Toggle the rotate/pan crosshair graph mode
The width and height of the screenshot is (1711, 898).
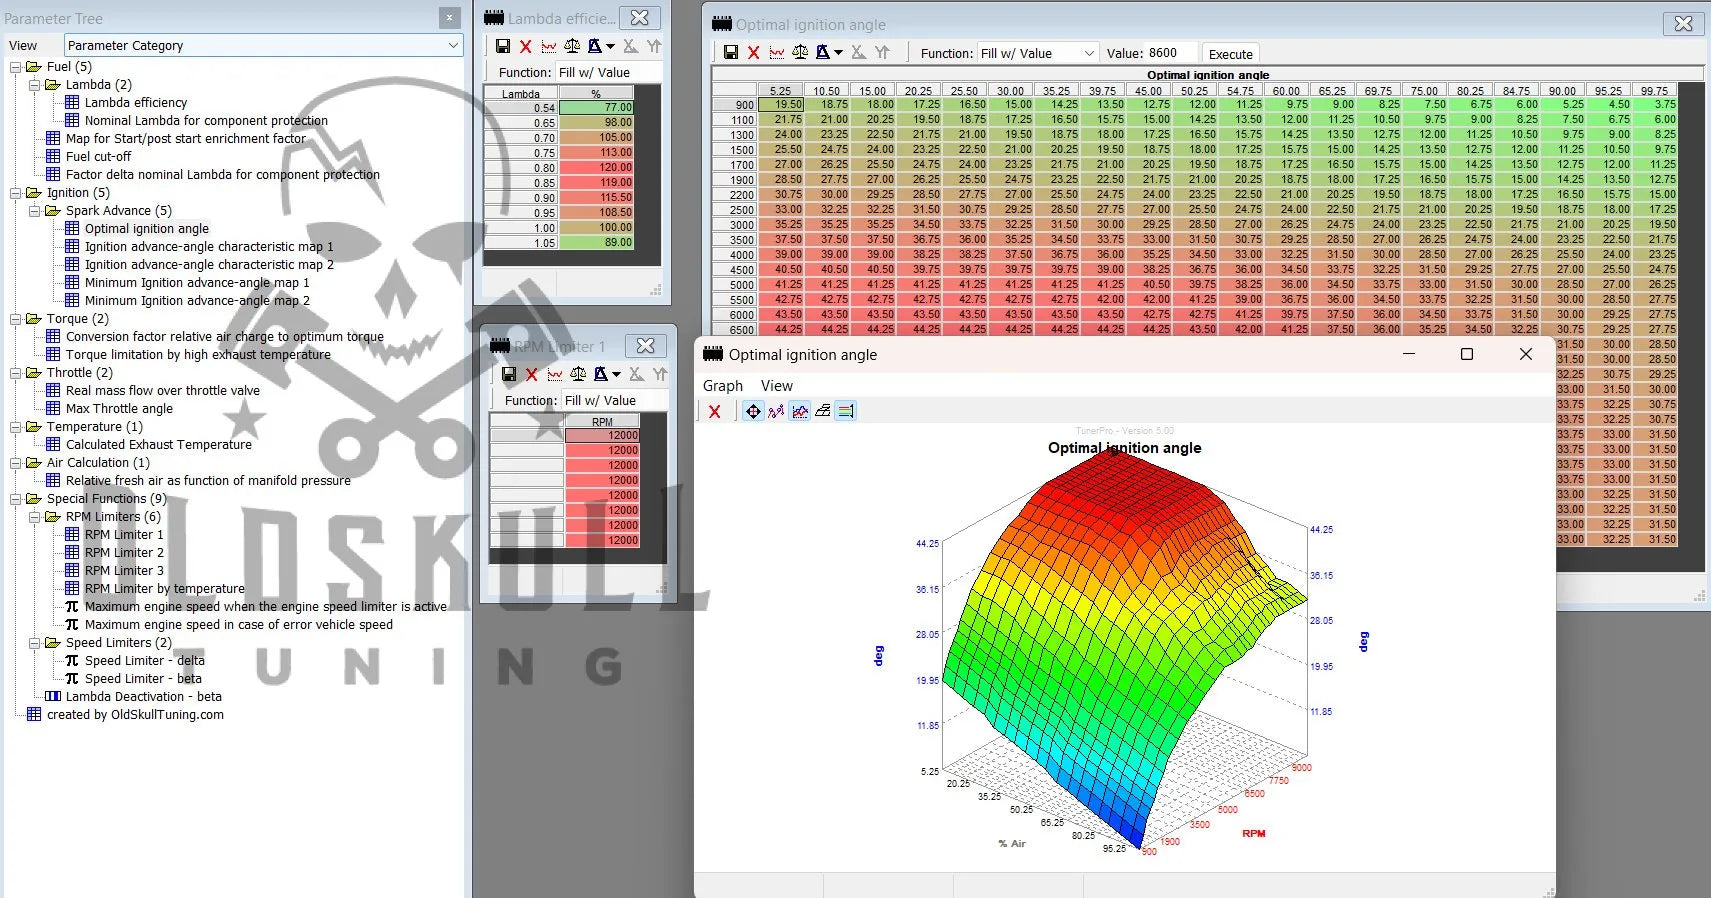pyautogui.click(x=753, y=411)
